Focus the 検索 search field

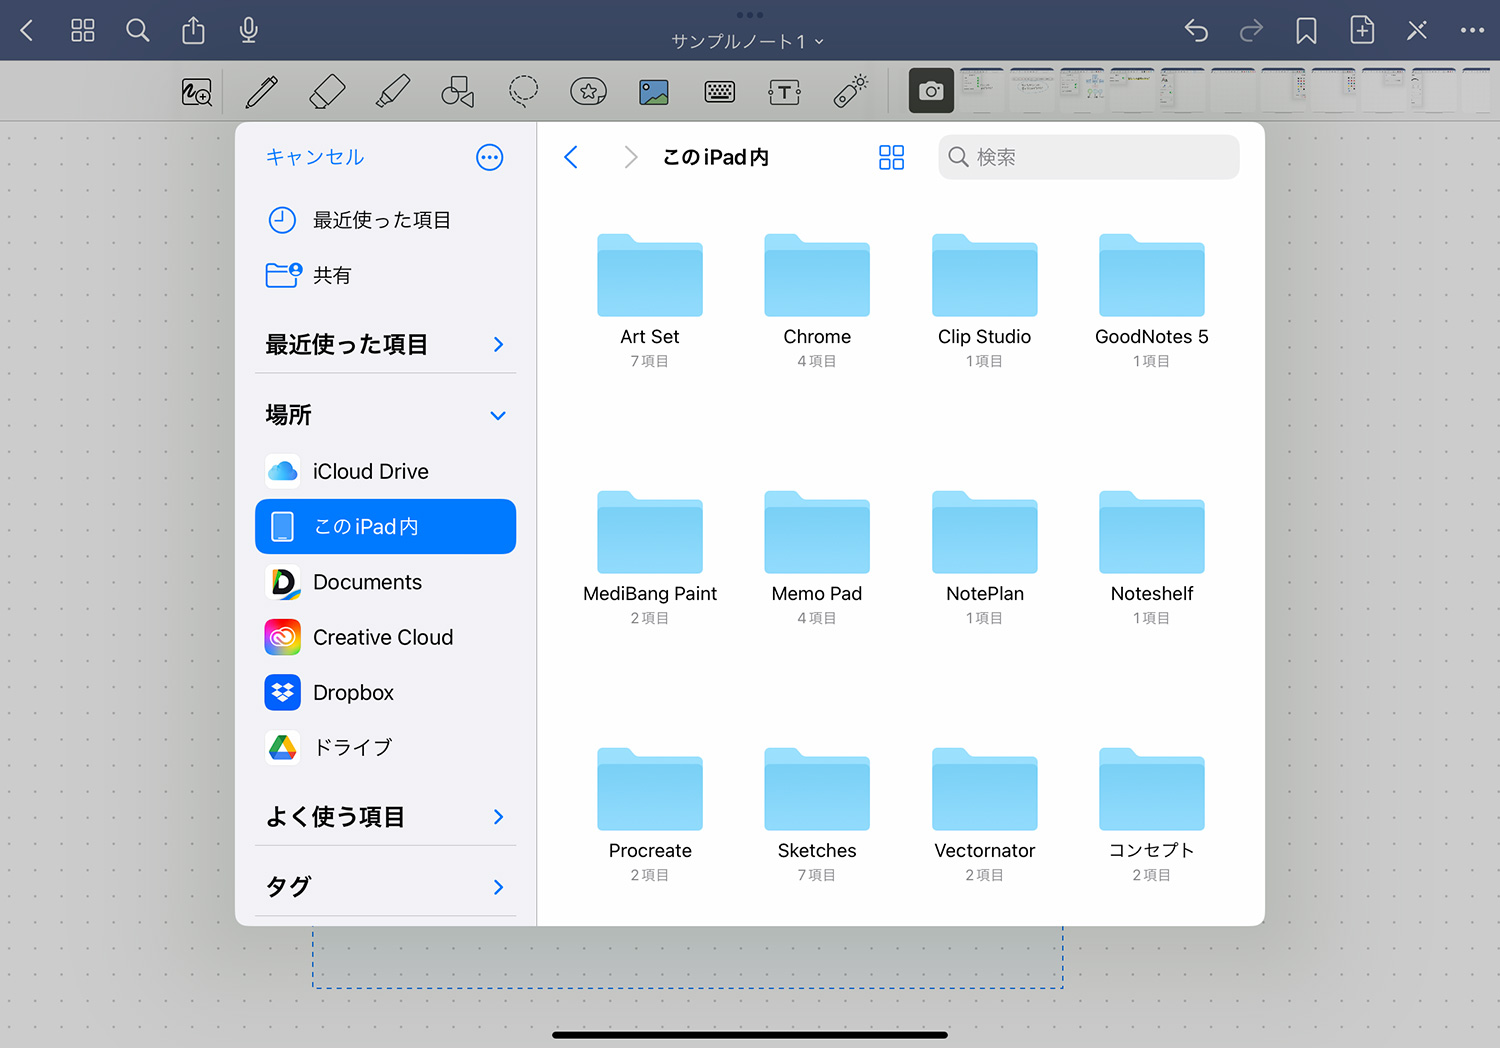[x=1089, y=157]
